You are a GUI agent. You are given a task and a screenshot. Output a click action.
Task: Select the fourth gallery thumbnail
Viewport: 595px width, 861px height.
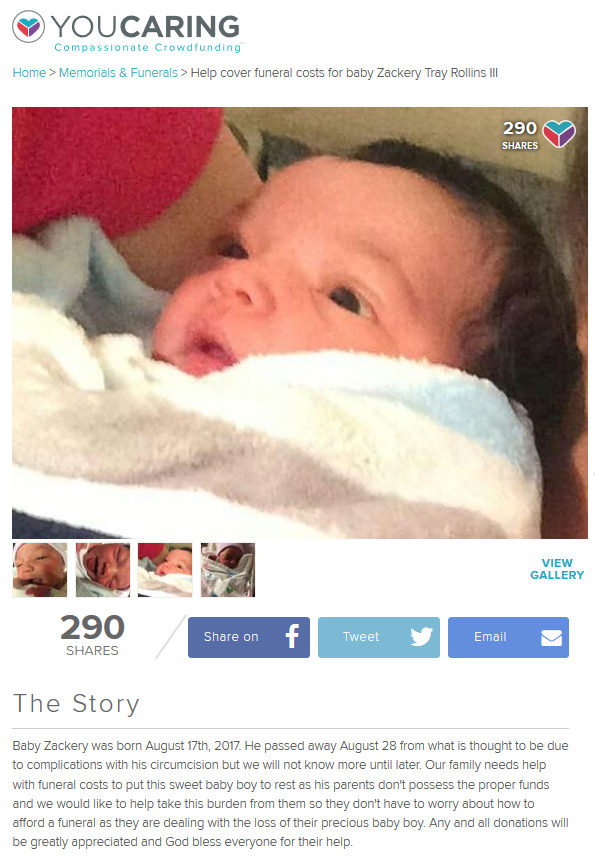(x=228, y=569)
